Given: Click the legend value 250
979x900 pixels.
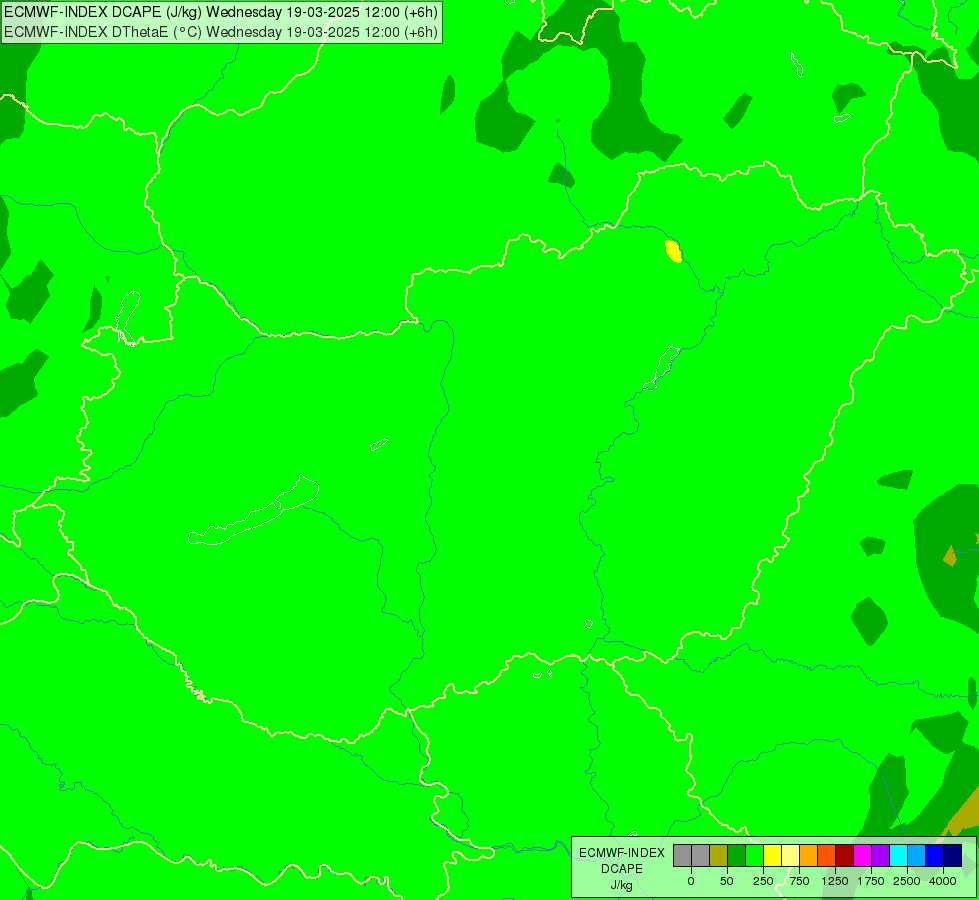Looking at the screenshot, I should 763,881.
